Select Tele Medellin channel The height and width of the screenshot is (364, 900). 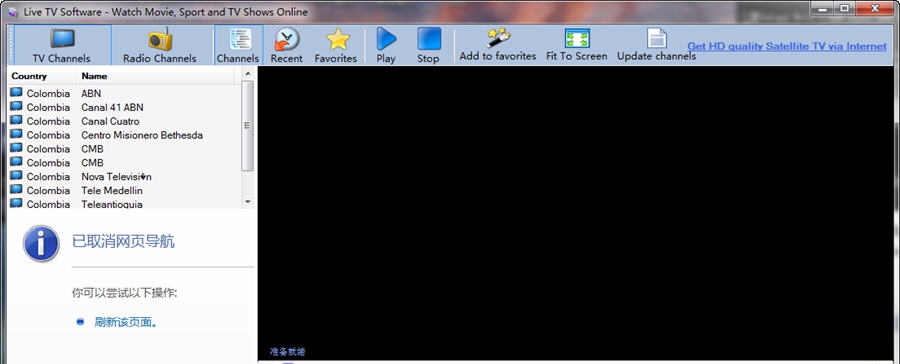point(125,191)
